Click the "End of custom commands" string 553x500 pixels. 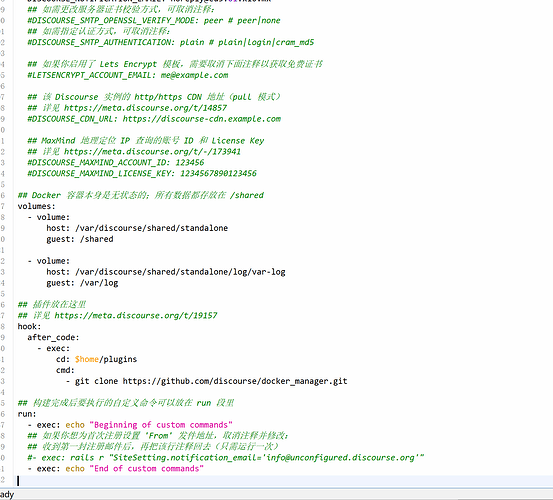[146, 469]
